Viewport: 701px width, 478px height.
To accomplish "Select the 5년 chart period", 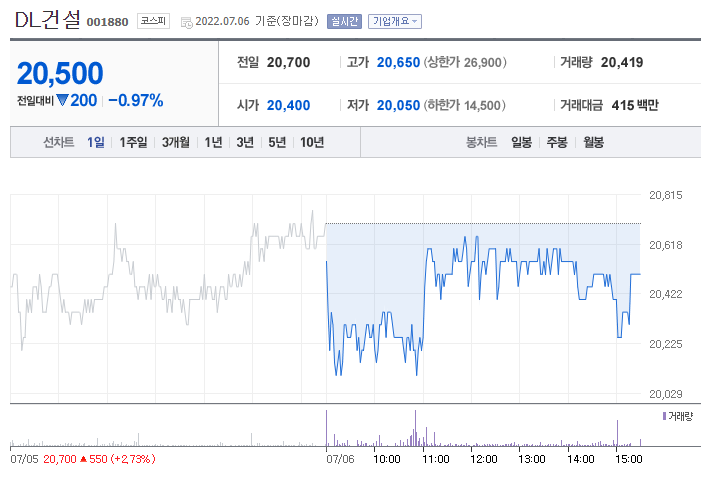I will pos(277,142).
